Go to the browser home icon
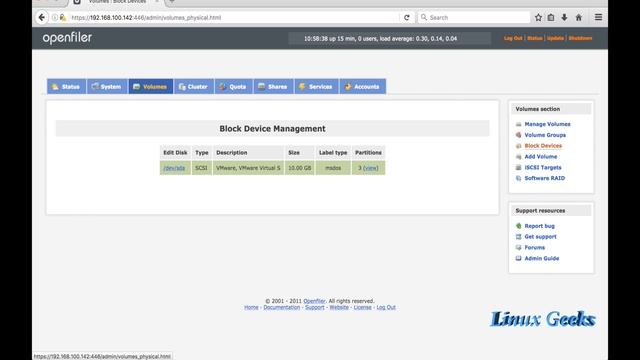Image resolution: width=640 pixels, height=360 pixels. coord(578,18)
